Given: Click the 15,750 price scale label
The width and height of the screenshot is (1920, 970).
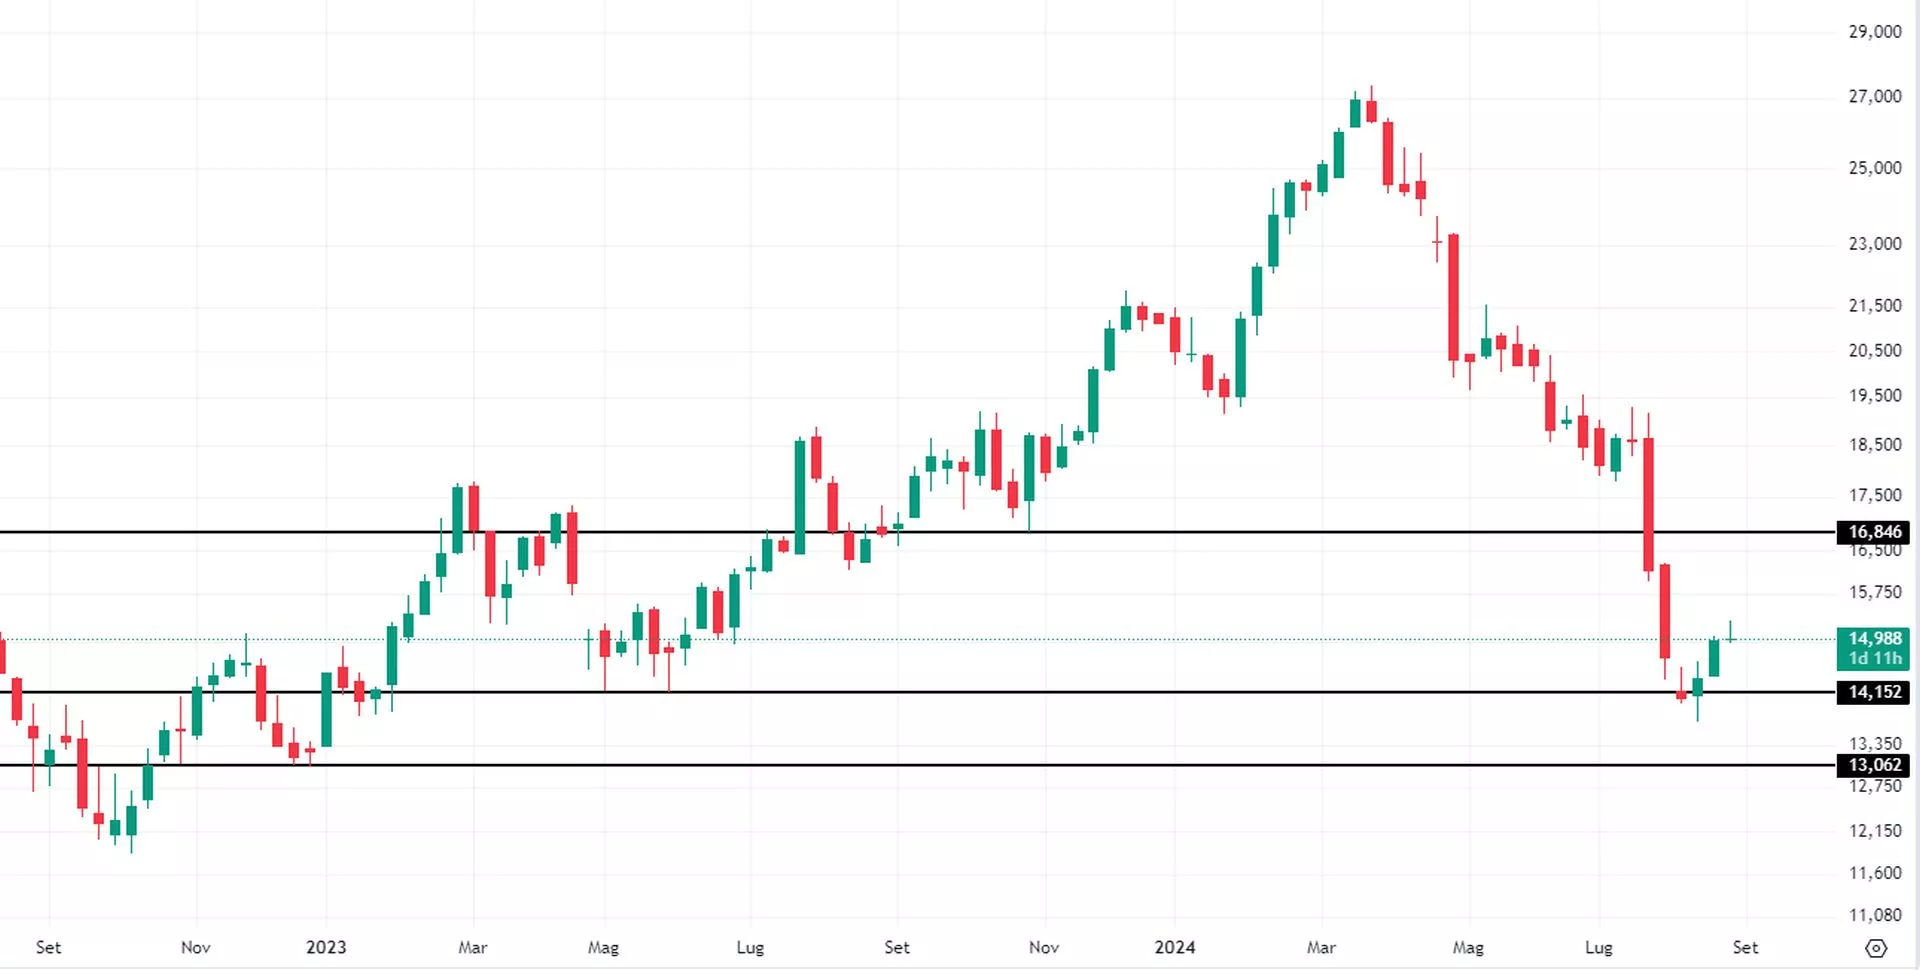Looking at the screenshot, I should point(1874,592).
